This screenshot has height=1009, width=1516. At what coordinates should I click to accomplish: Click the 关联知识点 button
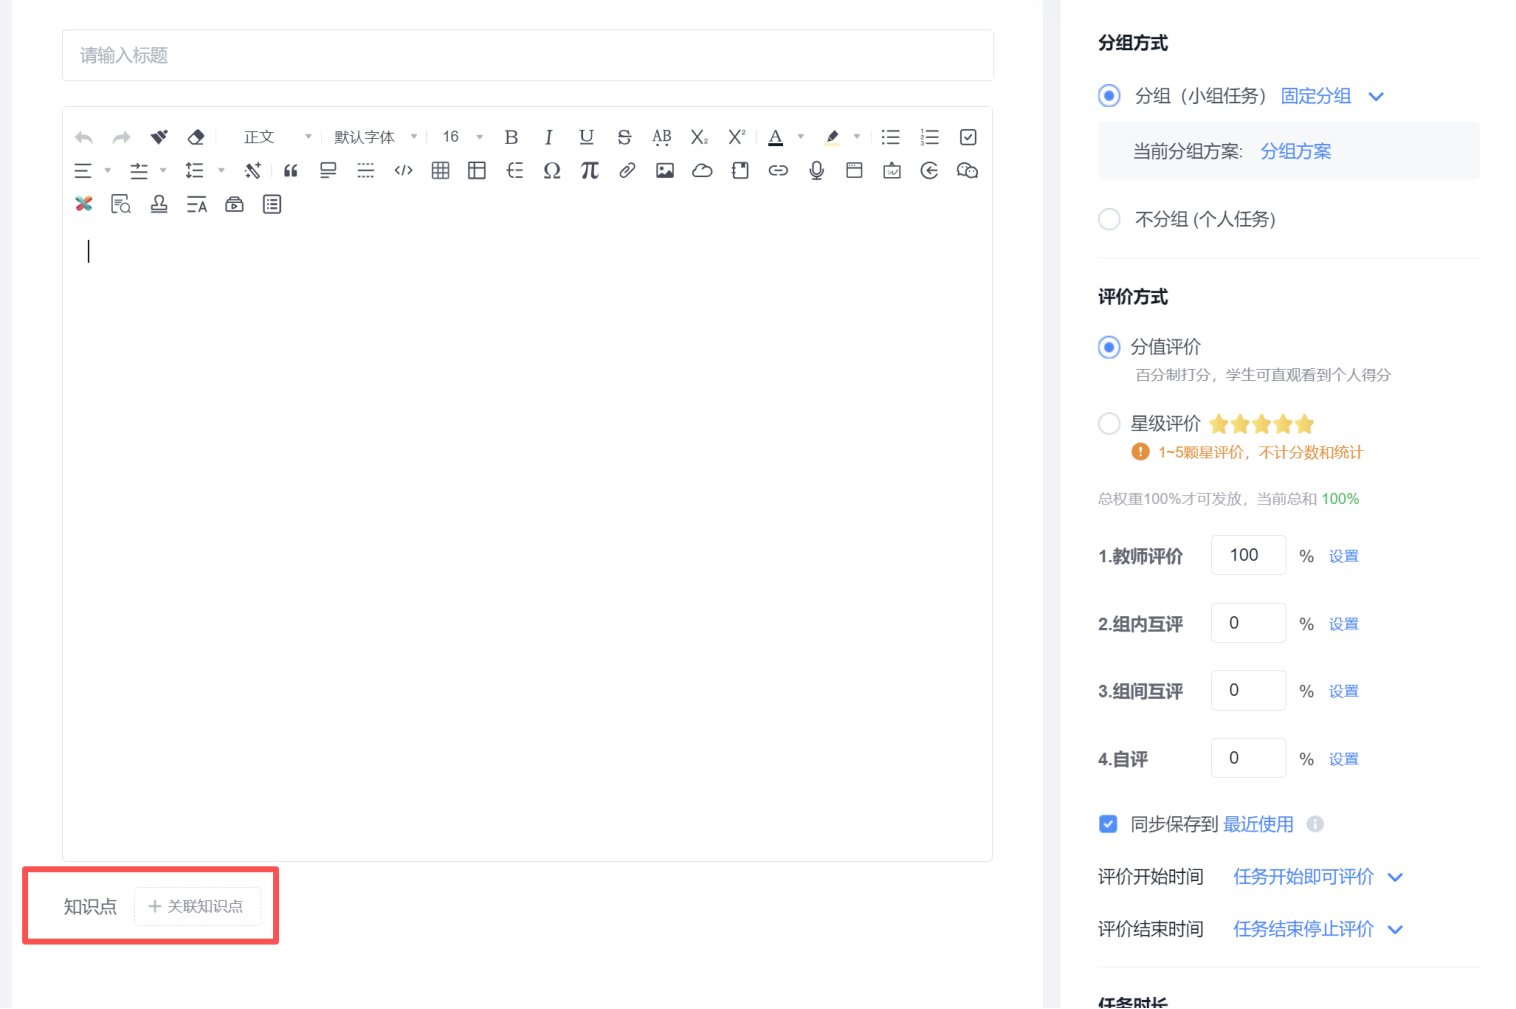(x=197, y=906)
